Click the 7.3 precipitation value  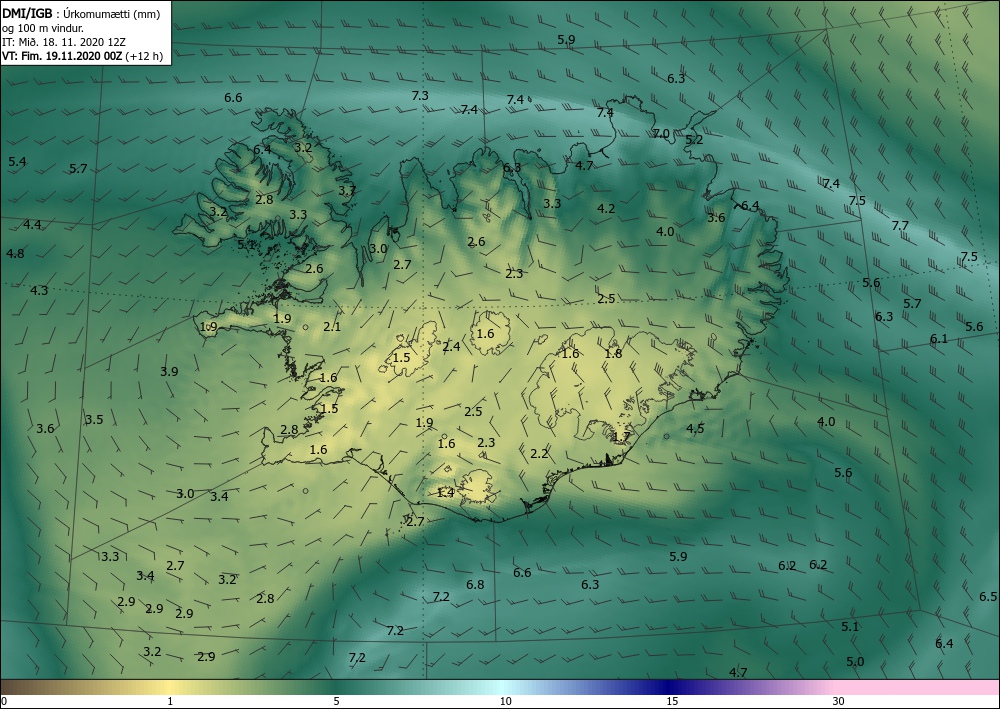[x=420, y=96]
